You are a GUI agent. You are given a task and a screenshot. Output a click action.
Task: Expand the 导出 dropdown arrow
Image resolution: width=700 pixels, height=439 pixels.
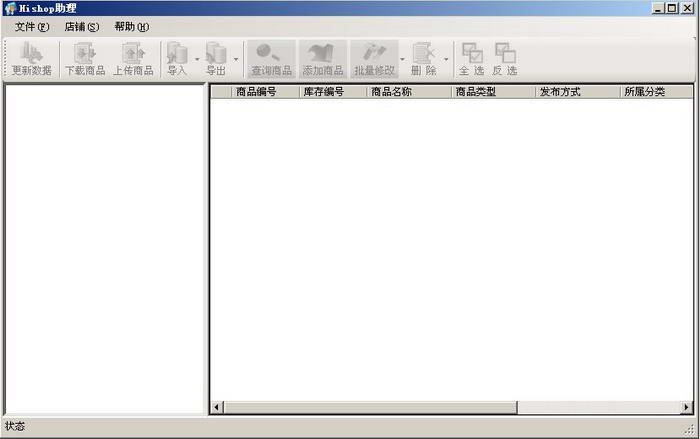[236, 59]
